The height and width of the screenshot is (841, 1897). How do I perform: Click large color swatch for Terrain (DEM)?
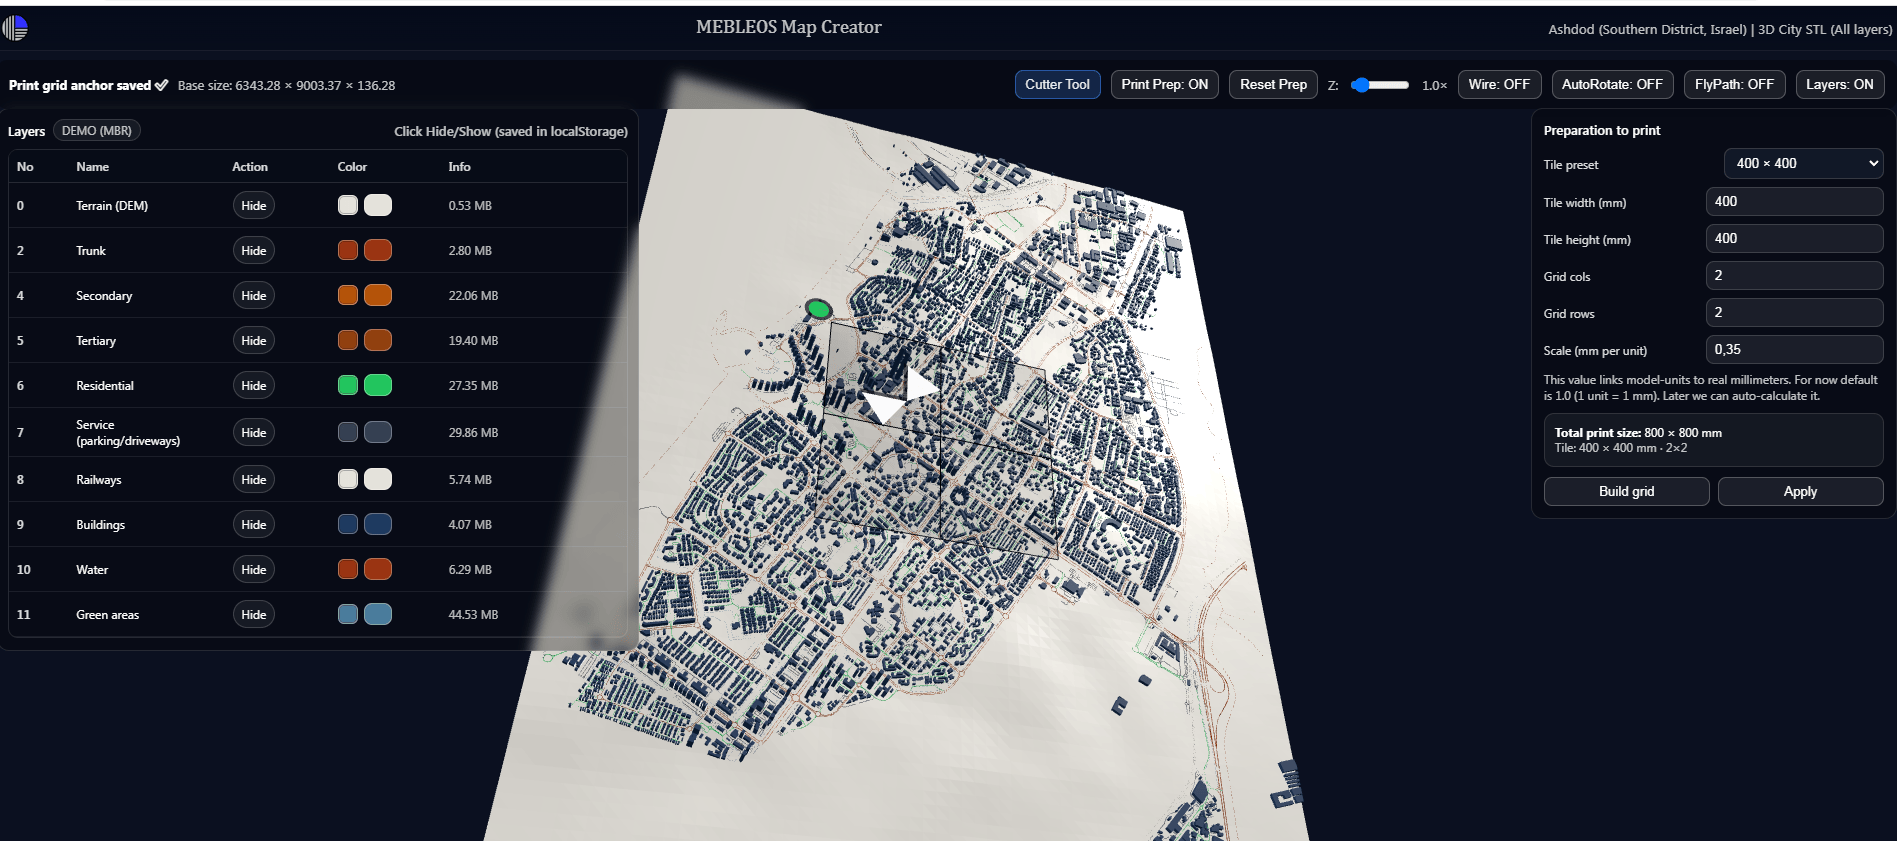(x=378, y=205)
